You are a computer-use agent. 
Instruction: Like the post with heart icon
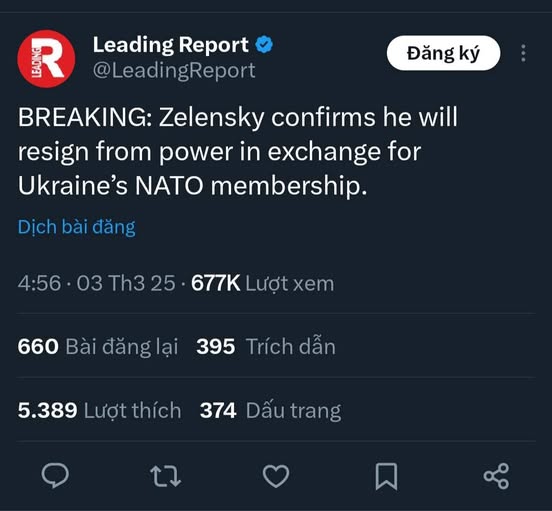click(276, 476)
